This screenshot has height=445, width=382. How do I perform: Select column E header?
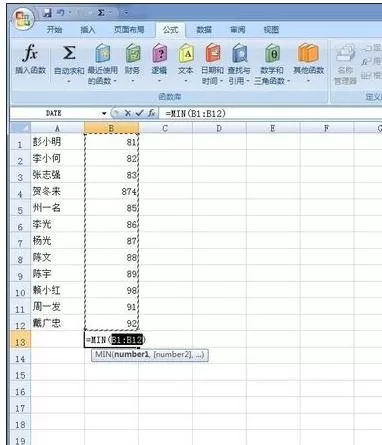273,128
